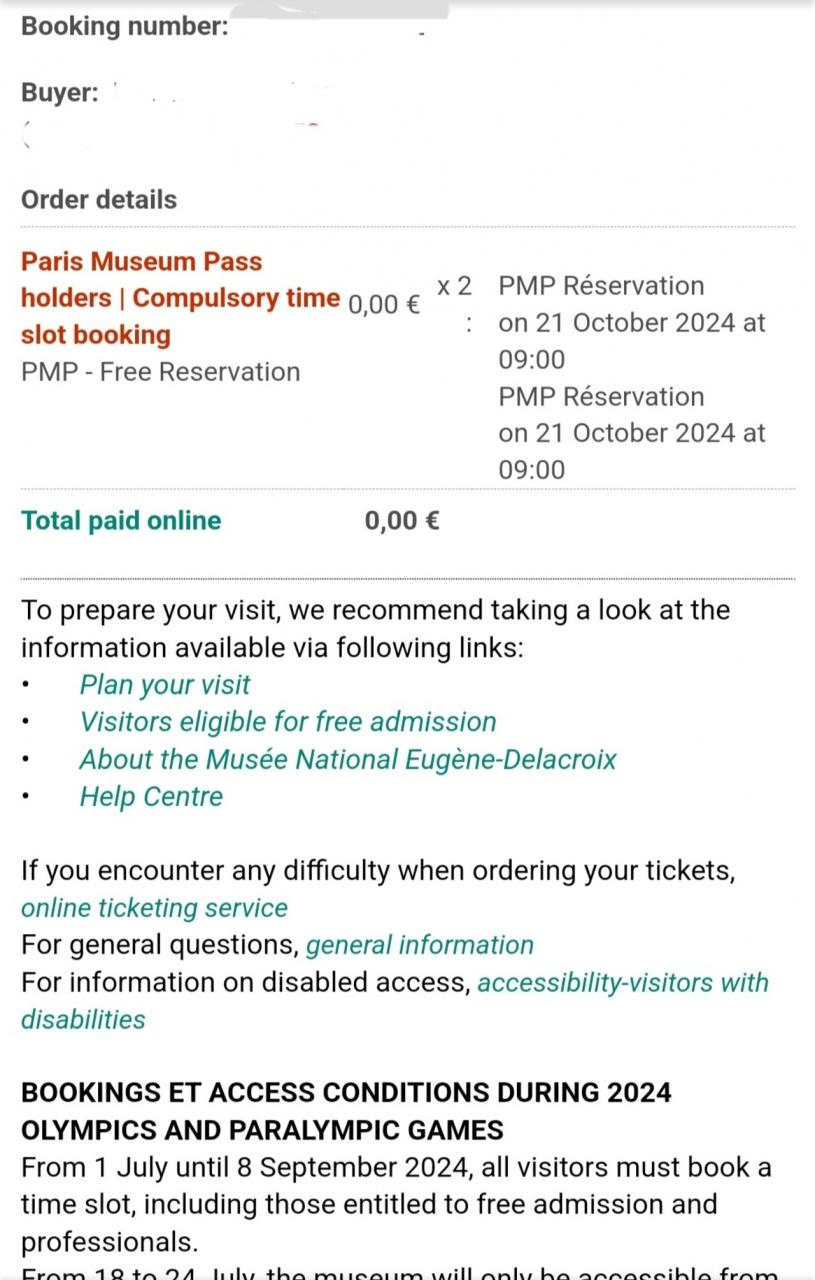The image size is (815, 1280).
Task: Open Visitors eligible for free admission link
Action: click(288, 722)
